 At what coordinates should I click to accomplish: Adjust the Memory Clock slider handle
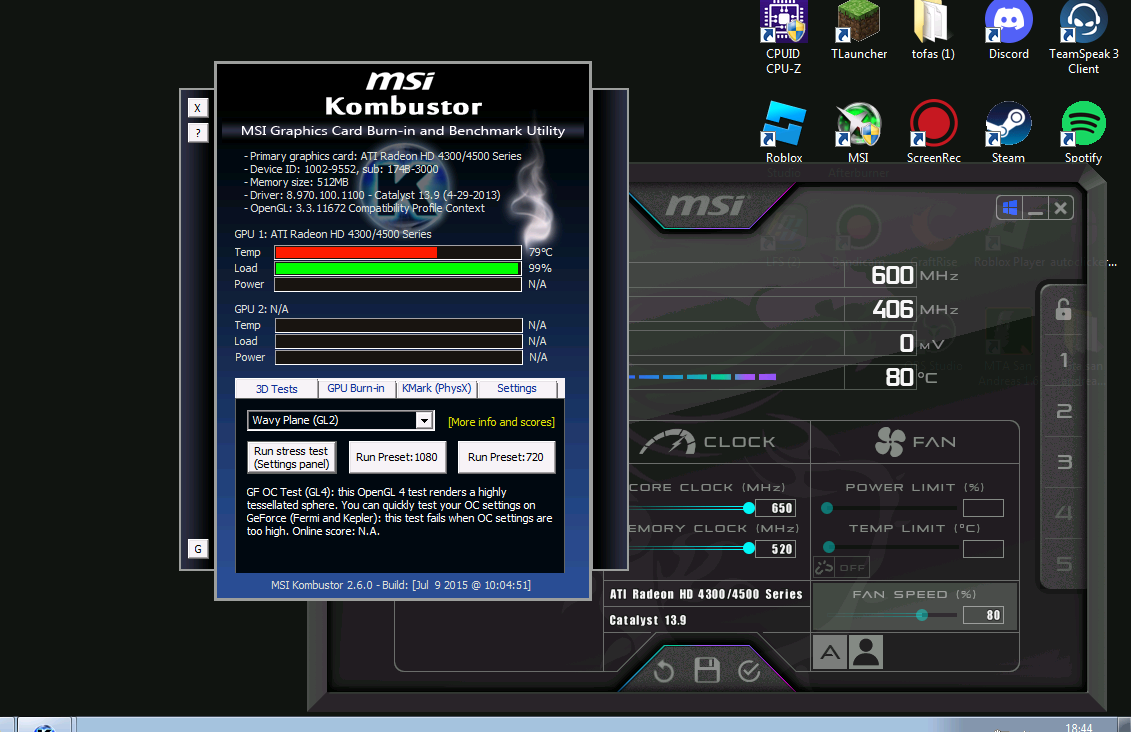tap(749, 549)
